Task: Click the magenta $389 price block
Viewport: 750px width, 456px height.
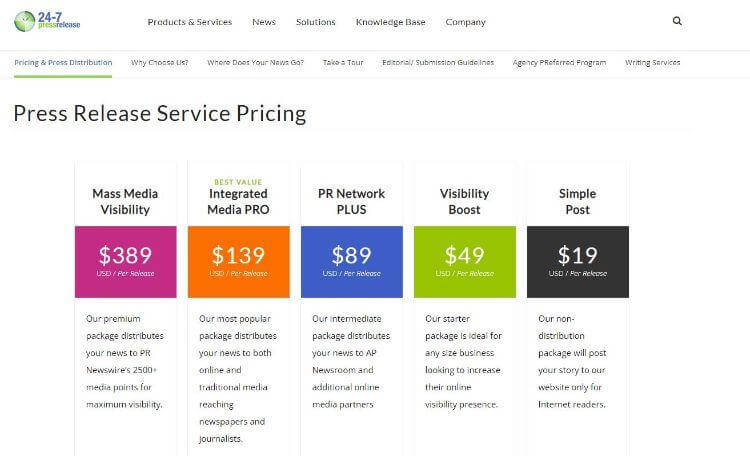Action: [x=125, y=261]
